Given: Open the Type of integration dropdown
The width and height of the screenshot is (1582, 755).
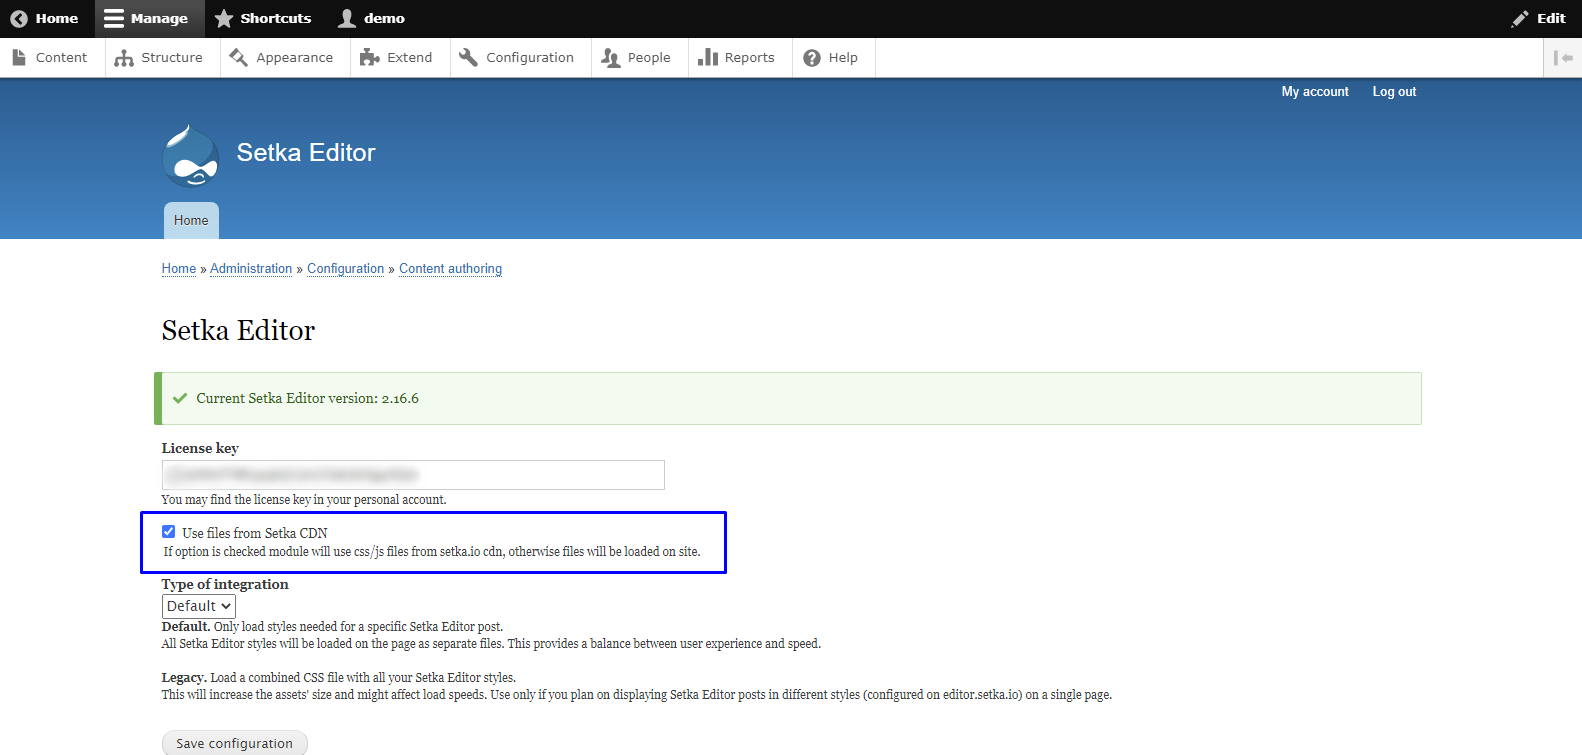Looking at the screenshot, I should click(199, 606).
